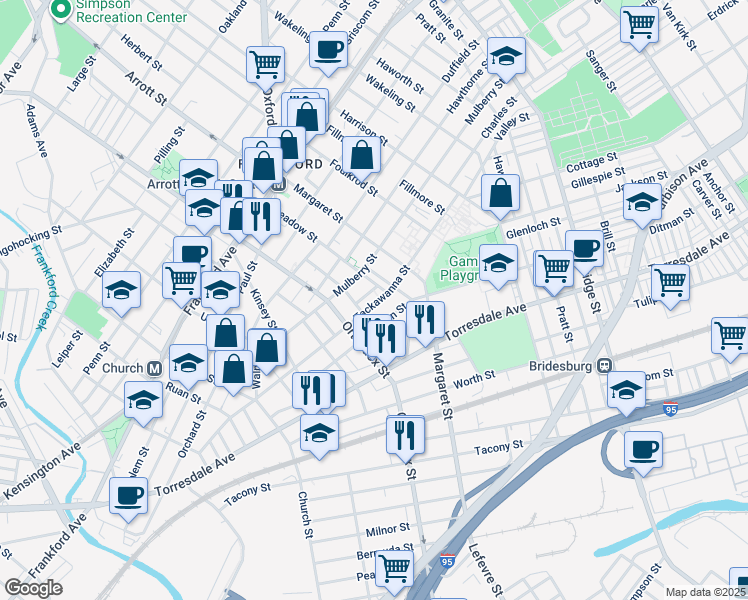Select the Kensington Ave street label

[42, 471]
